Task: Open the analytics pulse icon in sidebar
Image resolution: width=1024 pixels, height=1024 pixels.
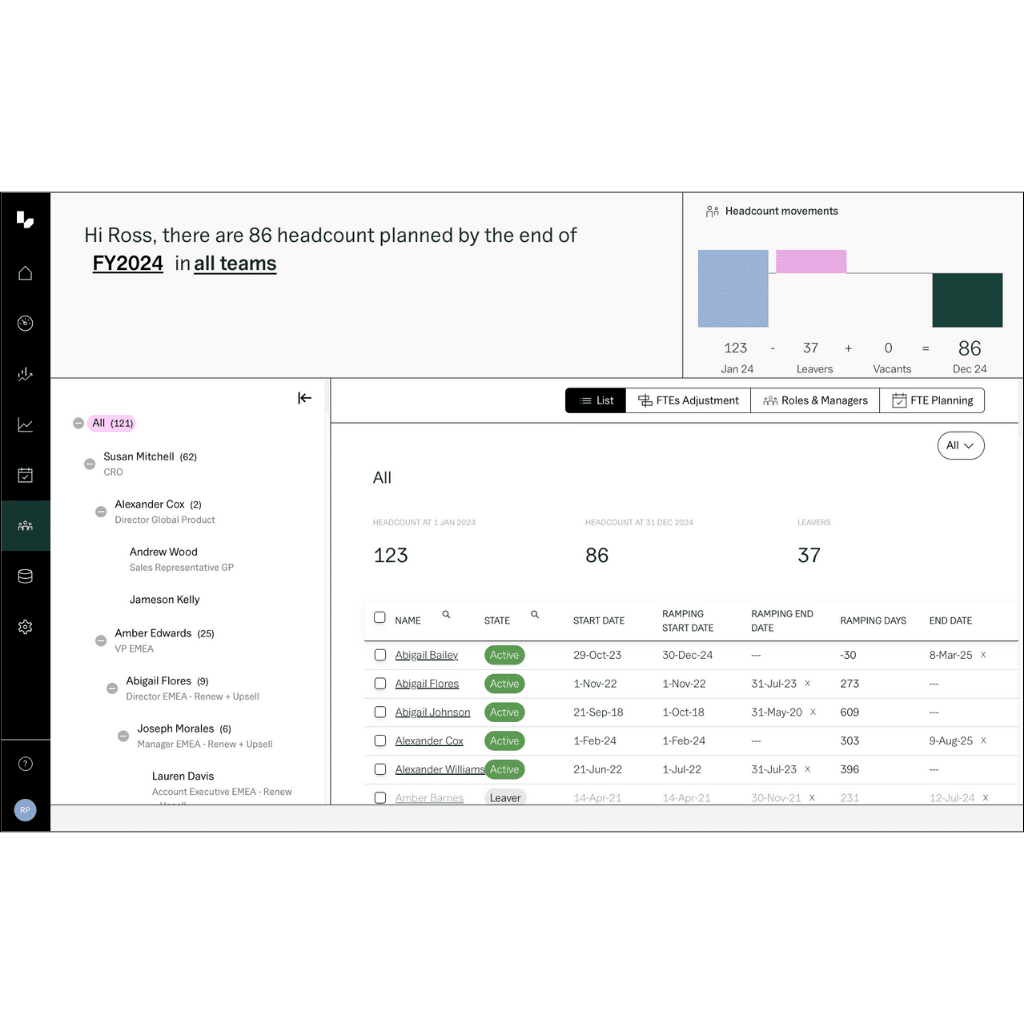Action: [25, 374]
